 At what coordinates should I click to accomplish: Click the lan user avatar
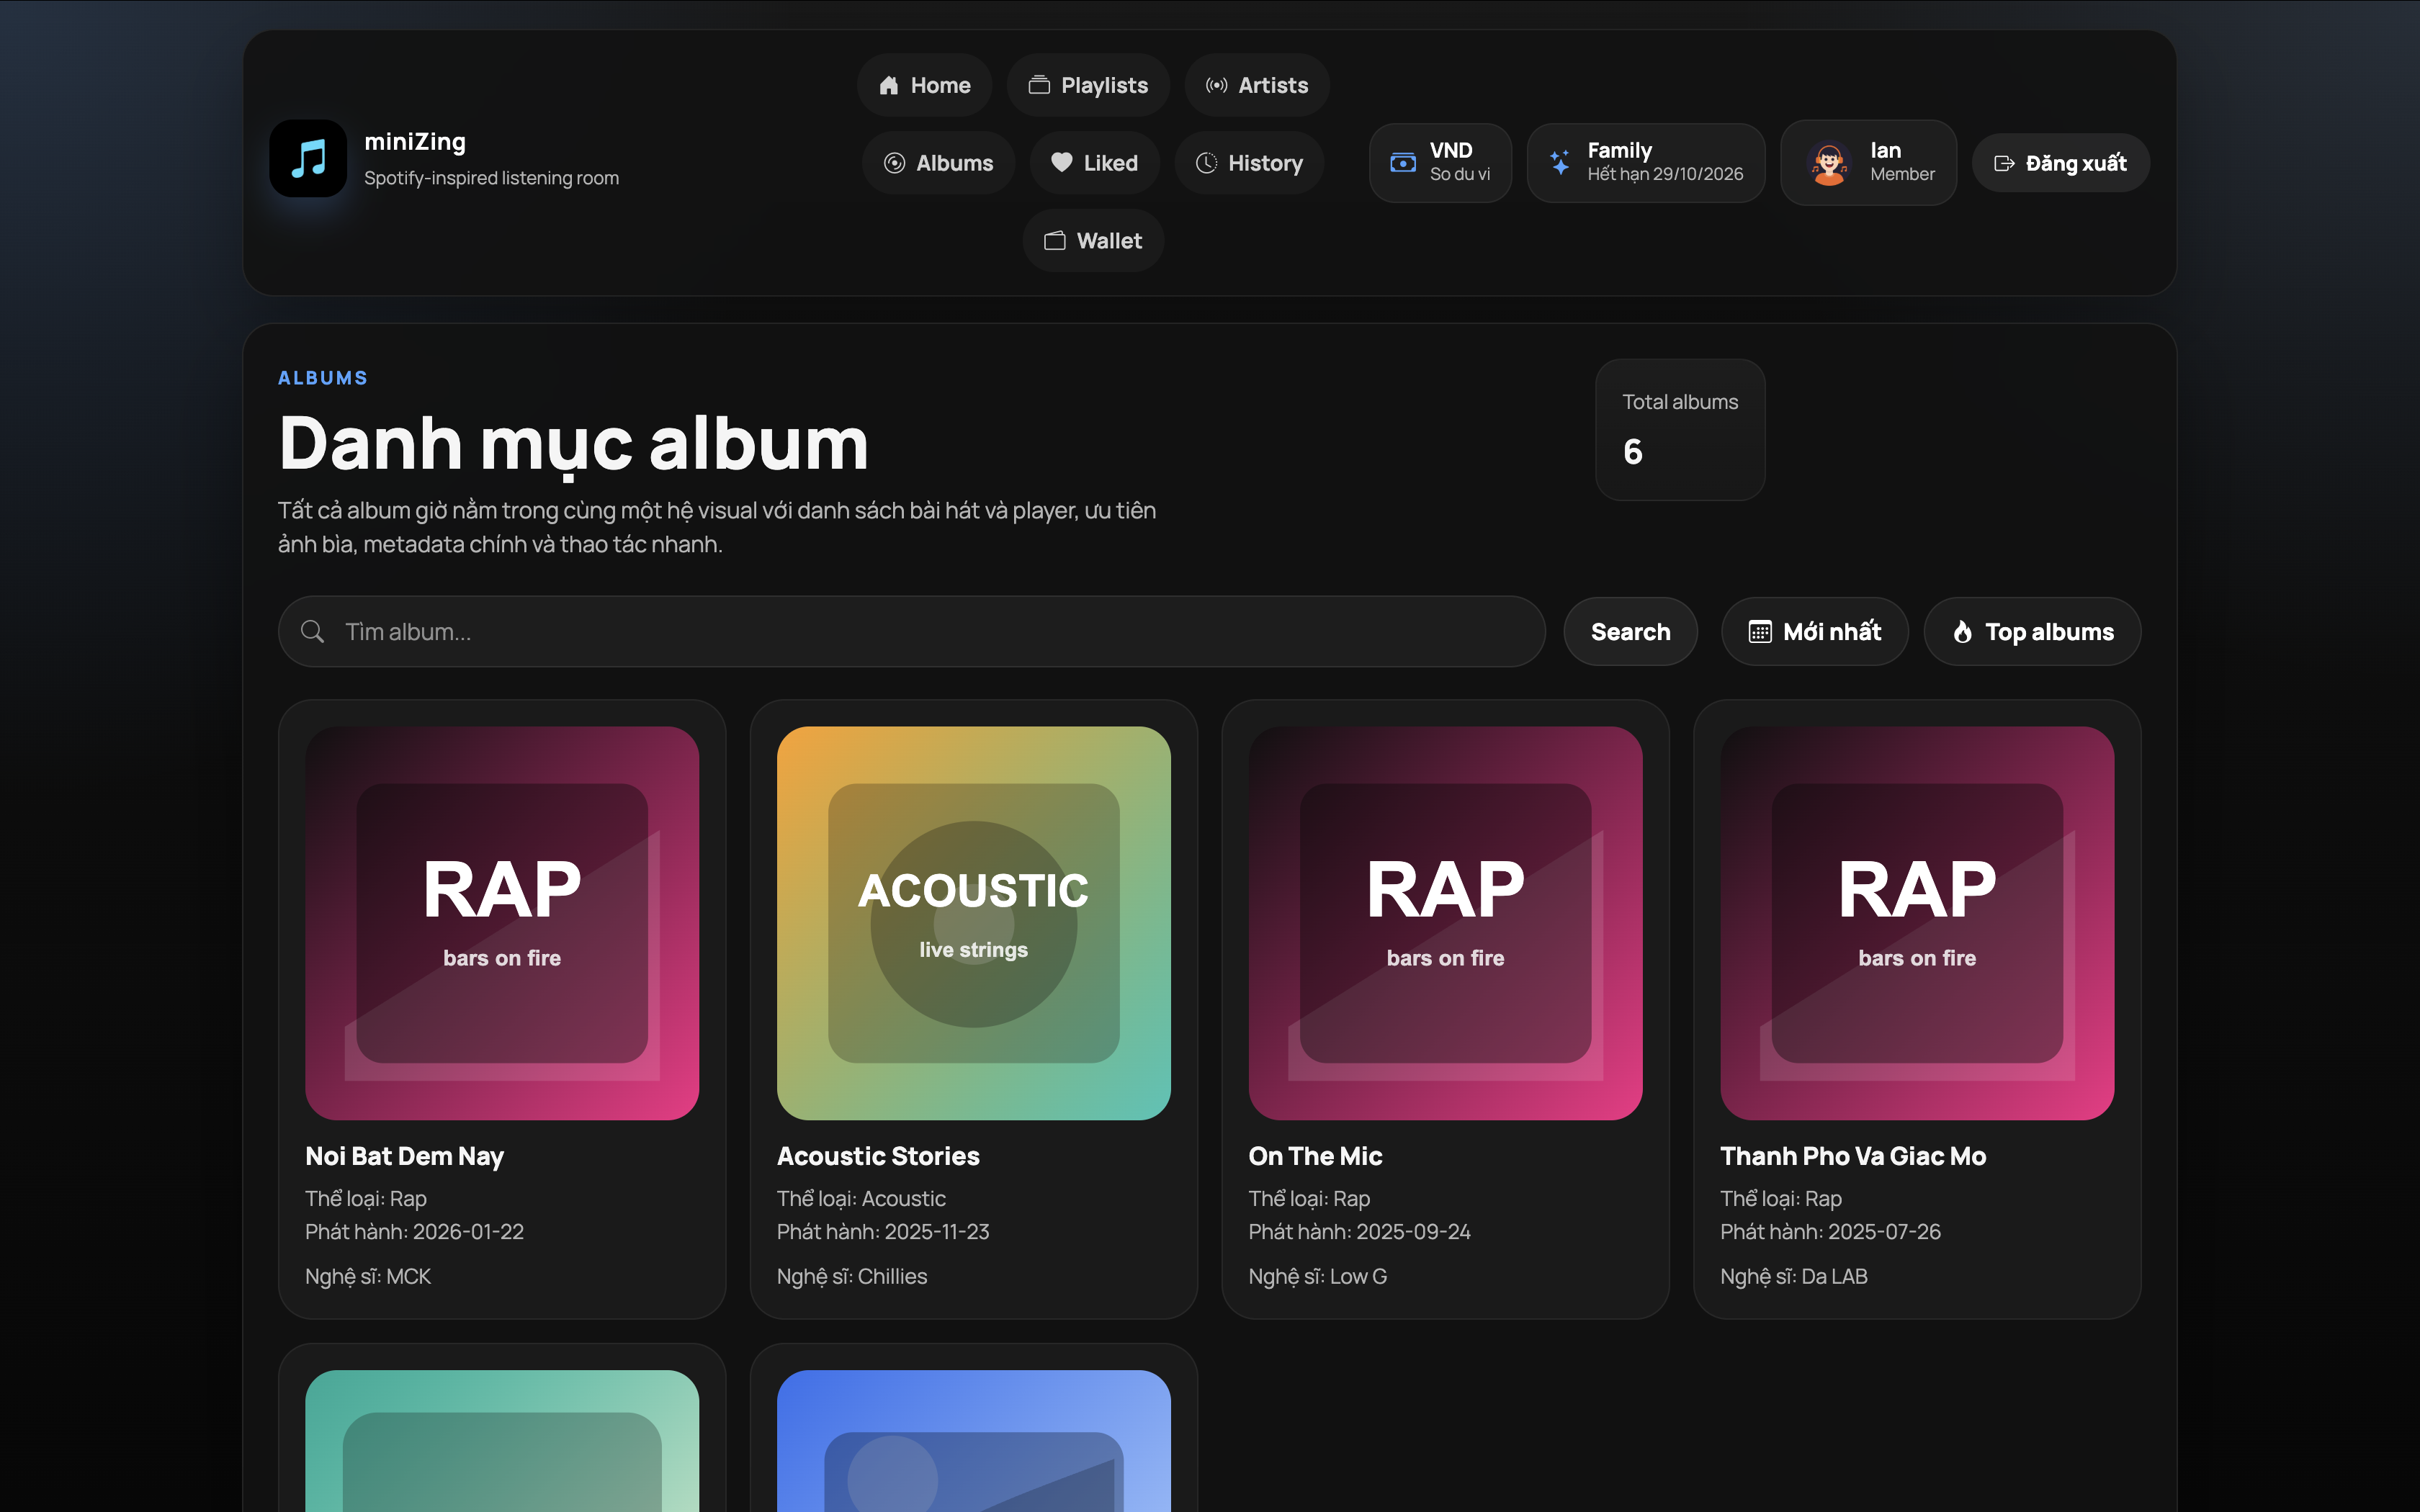pyautogui.click(x=1829, y=163)
